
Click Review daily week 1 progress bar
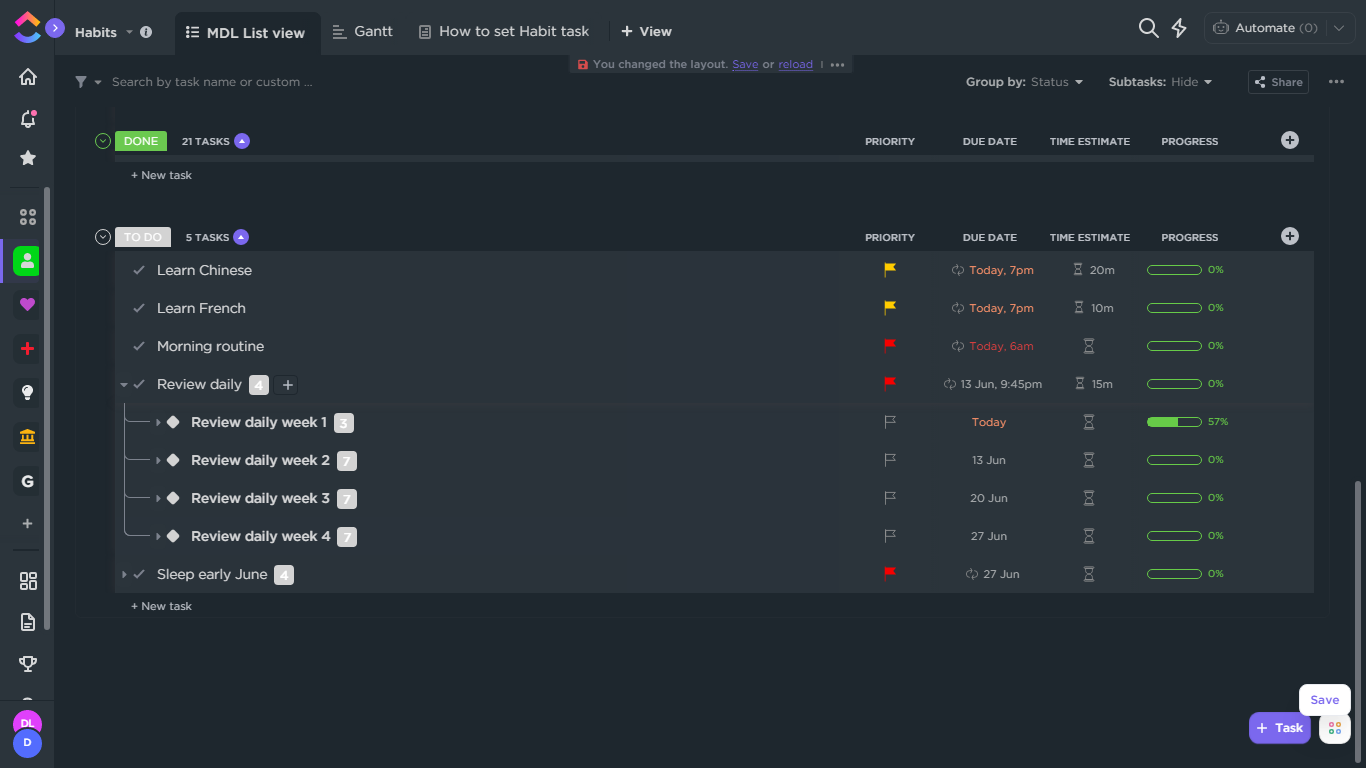[1174, 422]
